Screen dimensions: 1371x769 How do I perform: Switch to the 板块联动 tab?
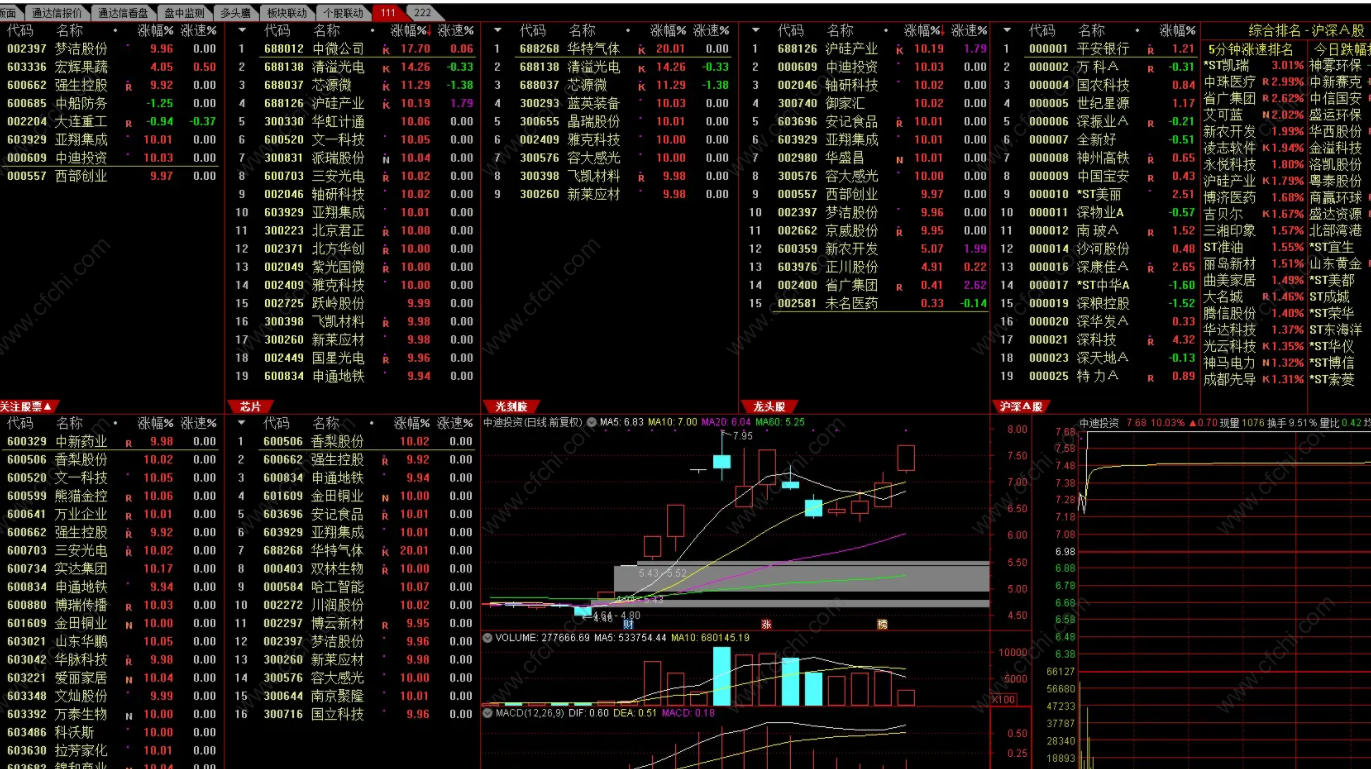point(288,13)
